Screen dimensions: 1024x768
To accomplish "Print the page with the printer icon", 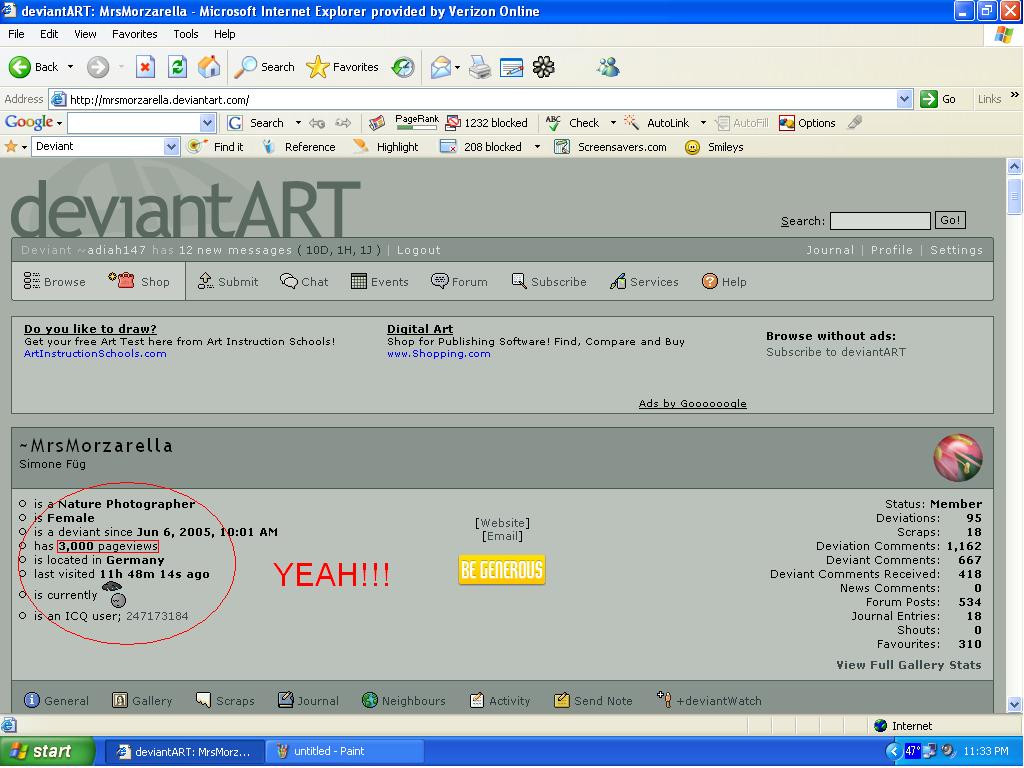I will 480,67.
